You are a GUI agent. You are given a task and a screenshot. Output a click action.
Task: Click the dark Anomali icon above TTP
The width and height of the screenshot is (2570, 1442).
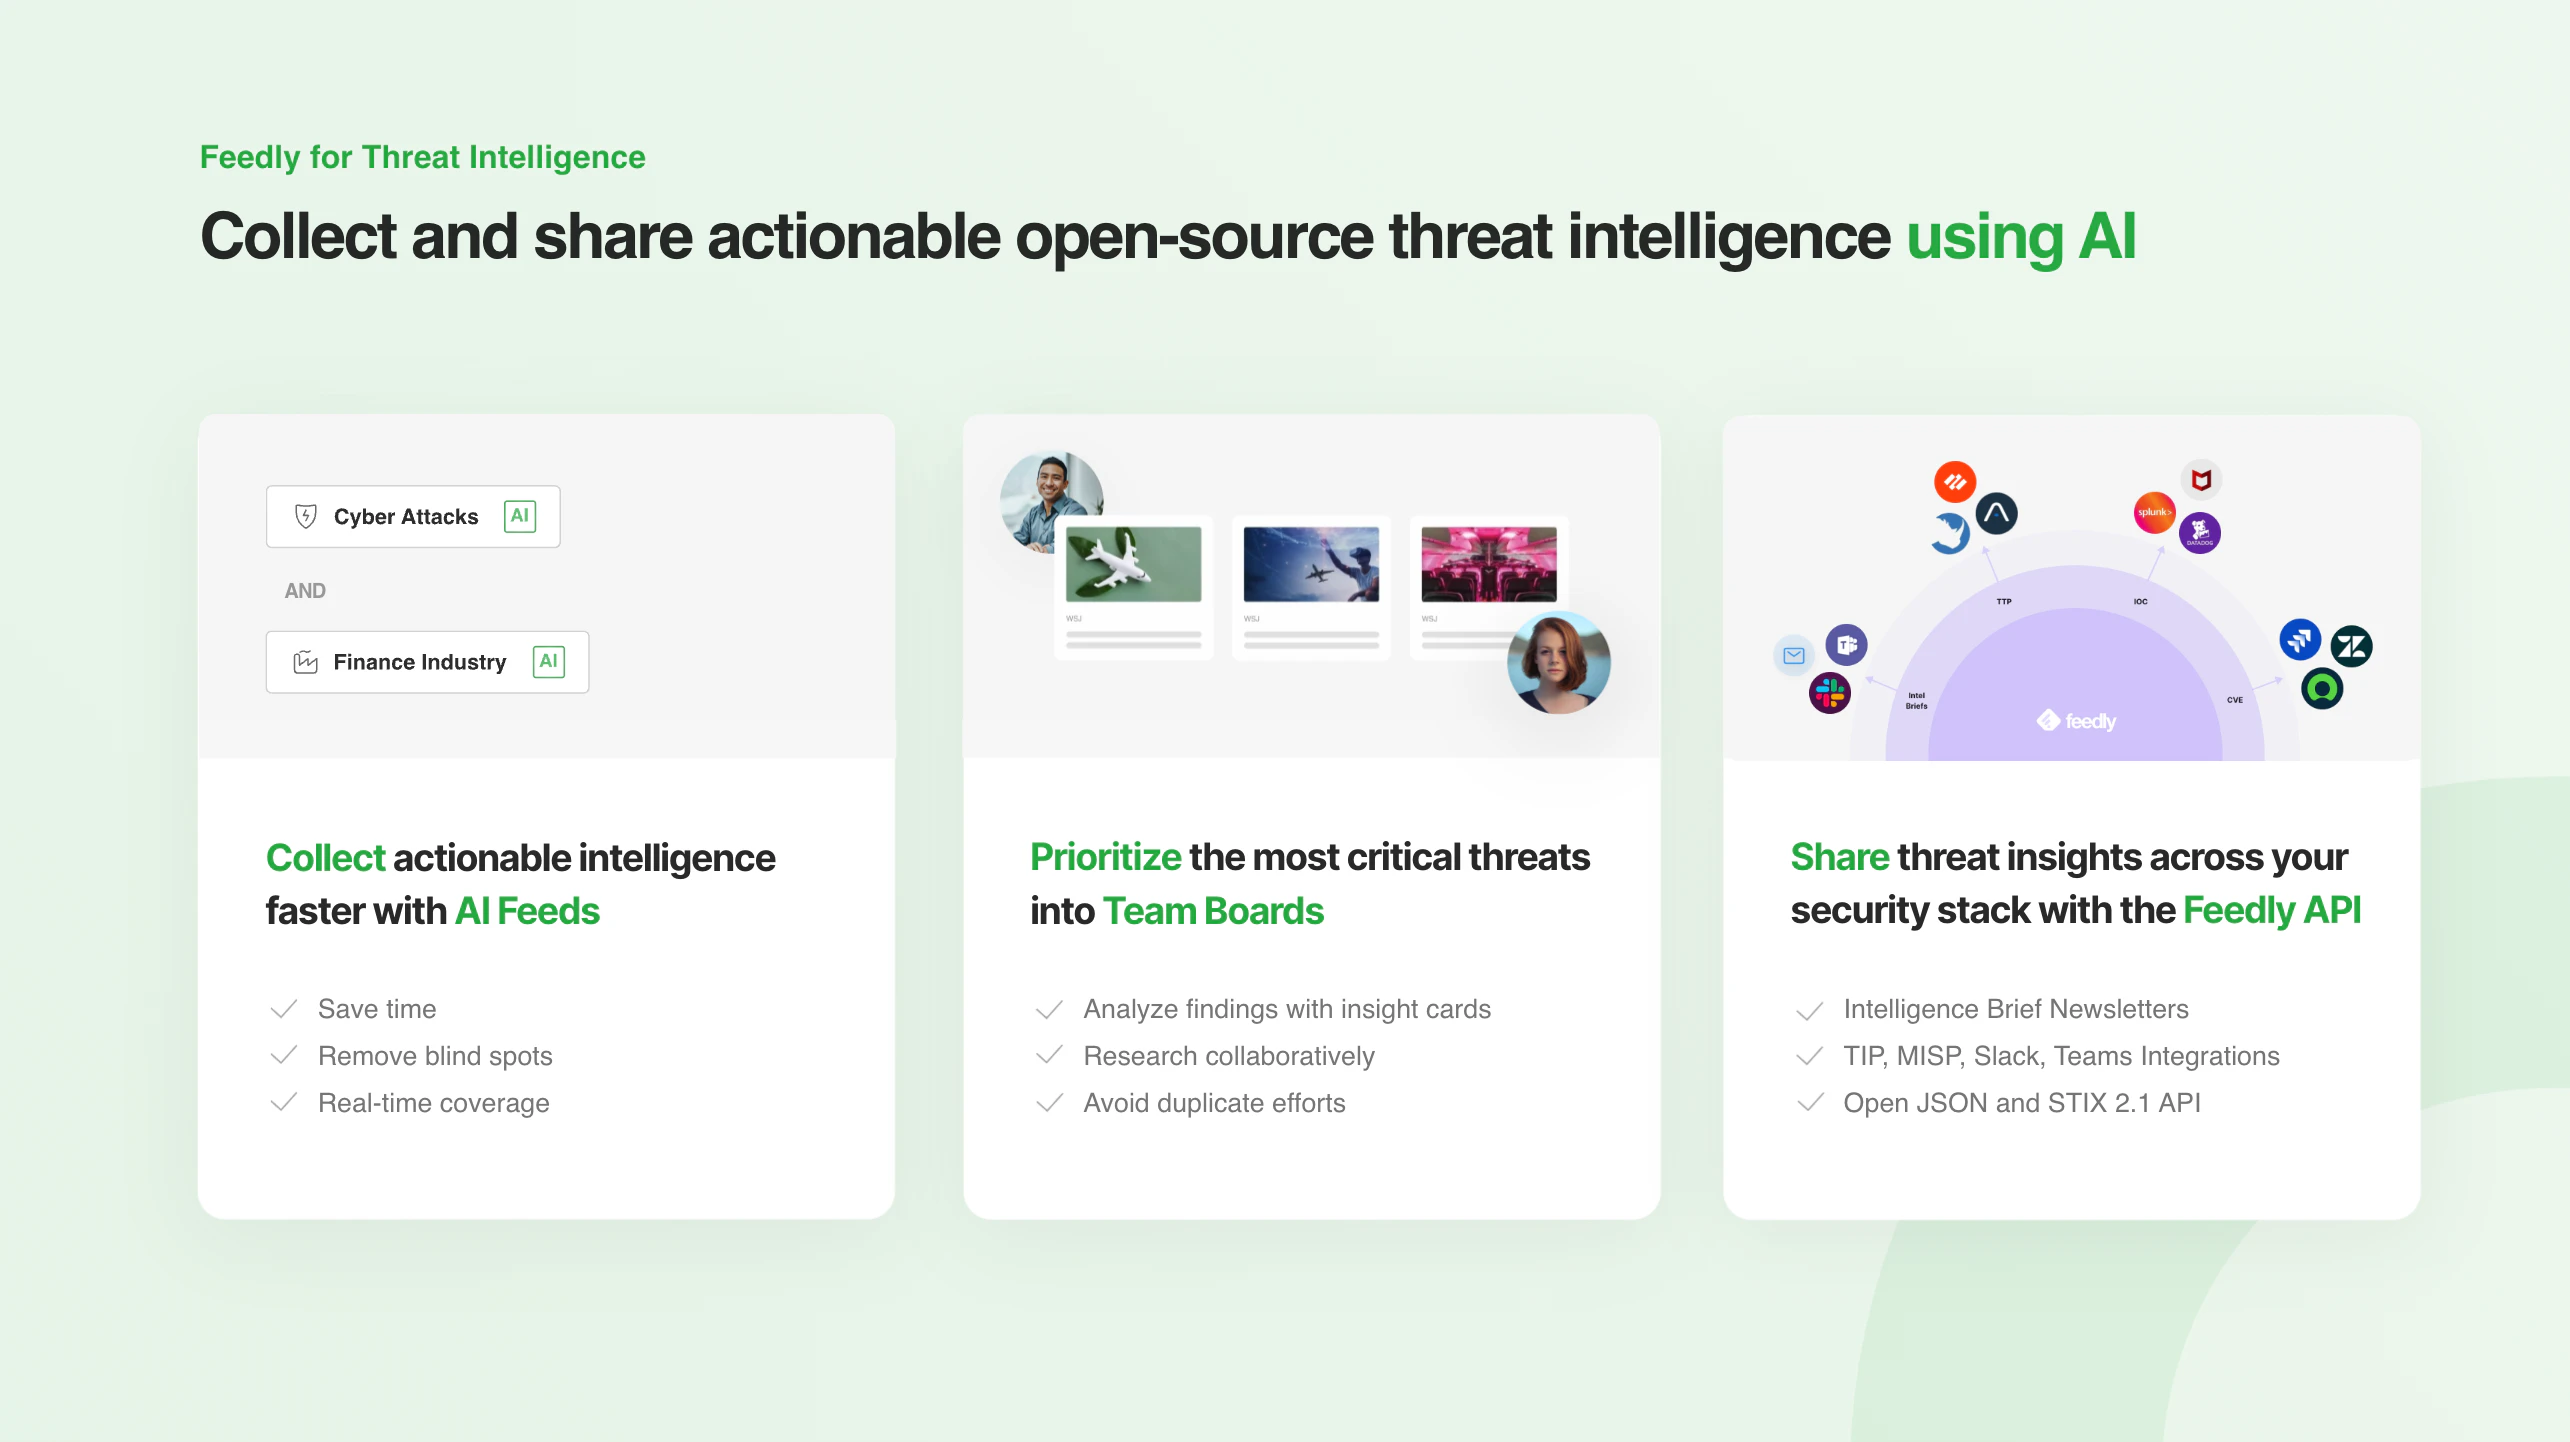[1996, 512]
